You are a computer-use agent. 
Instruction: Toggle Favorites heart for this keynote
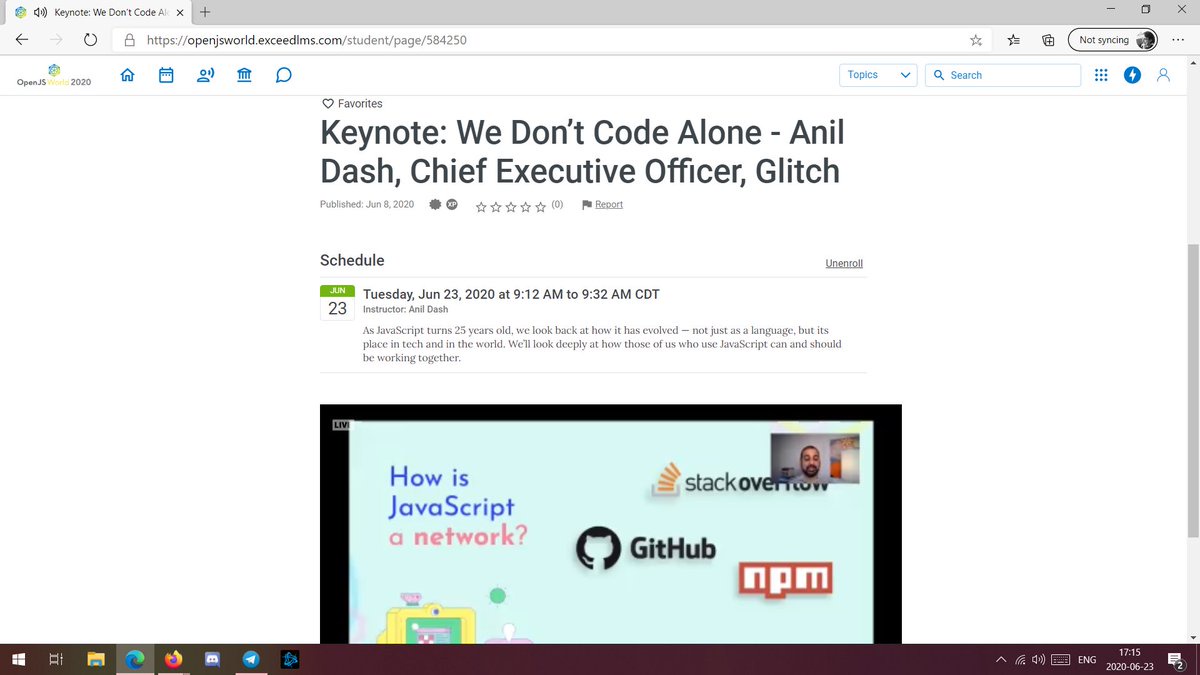327,104
